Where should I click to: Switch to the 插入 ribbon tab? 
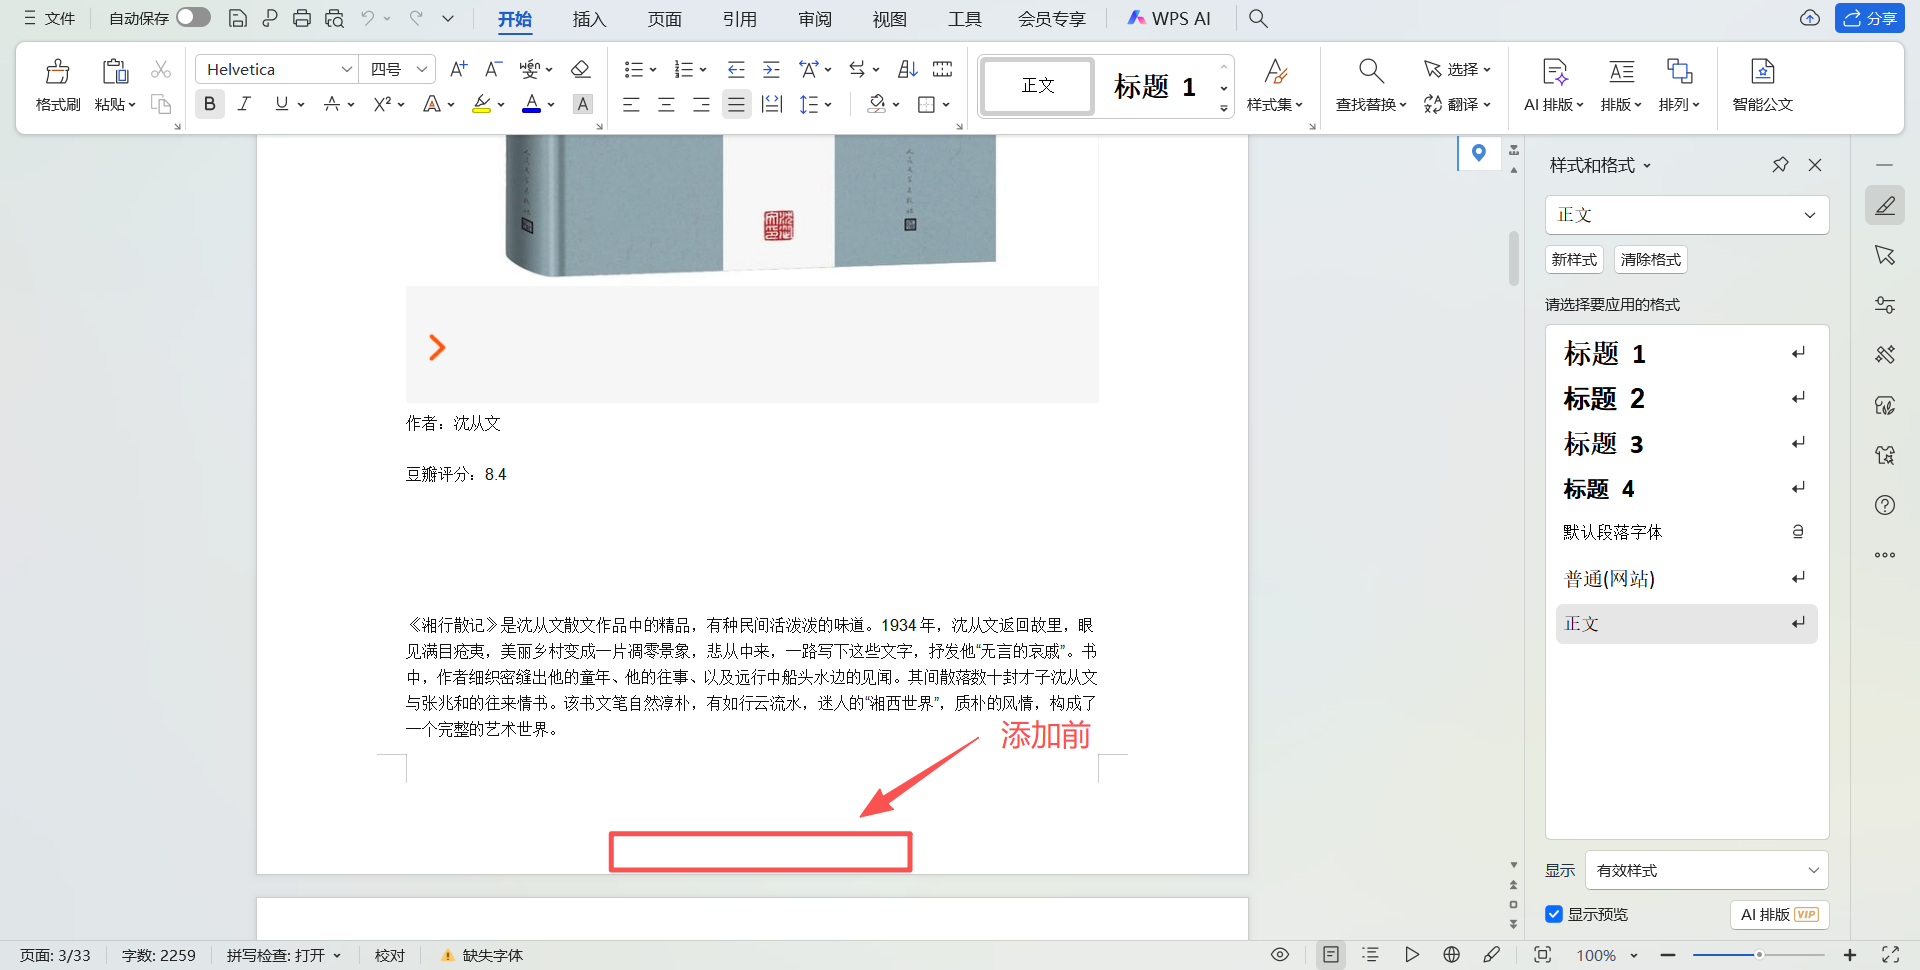(x=589, y=19)
